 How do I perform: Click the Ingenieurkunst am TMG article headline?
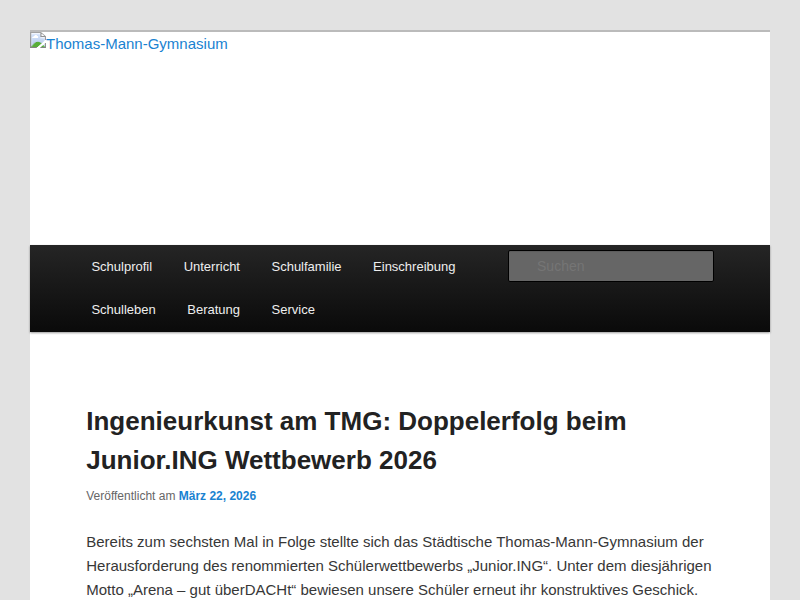[356, 421]
